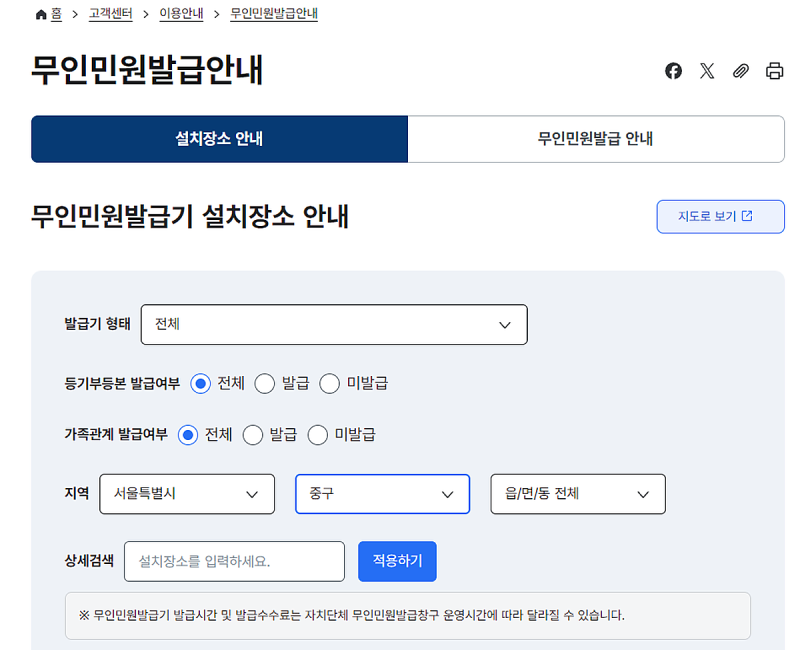This screenshot has height=650, width=800.
Task: Switch to 설치장소 안내 tab
Action: pos(219,139)
